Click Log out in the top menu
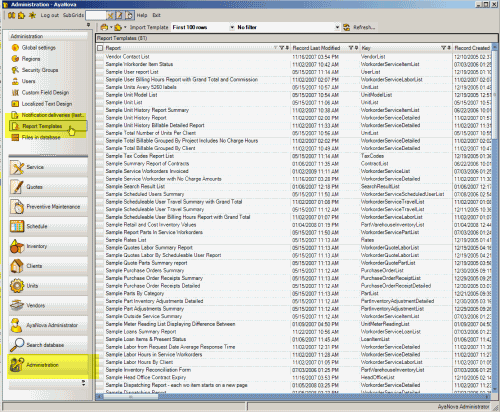Viewport: 500px width, 412px height. 50,15
